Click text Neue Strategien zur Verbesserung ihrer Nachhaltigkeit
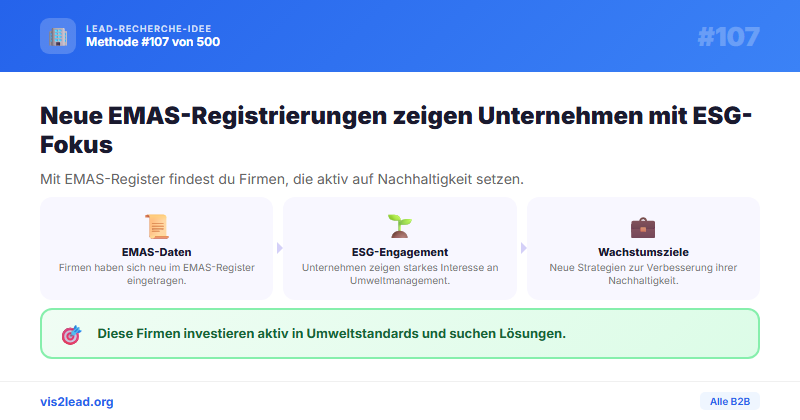This screenshot has width=800, height=420. click(643, 274)
